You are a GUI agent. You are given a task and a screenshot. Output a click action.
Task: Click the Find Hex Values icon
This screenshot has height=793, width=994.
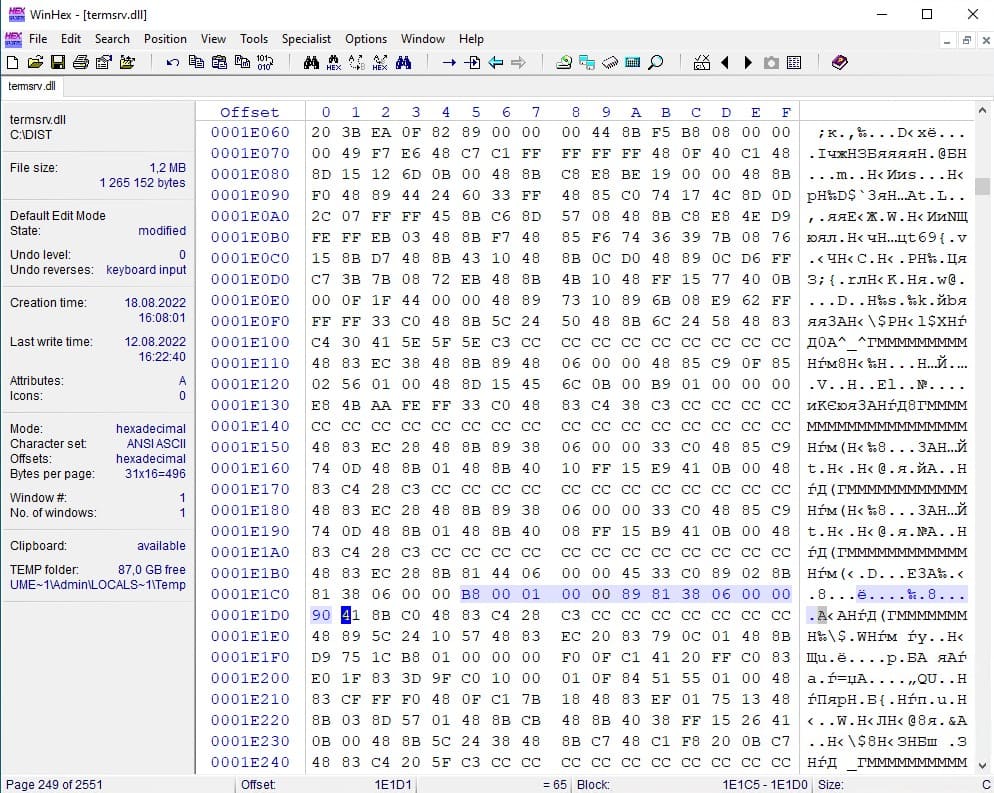coord(333,62)
